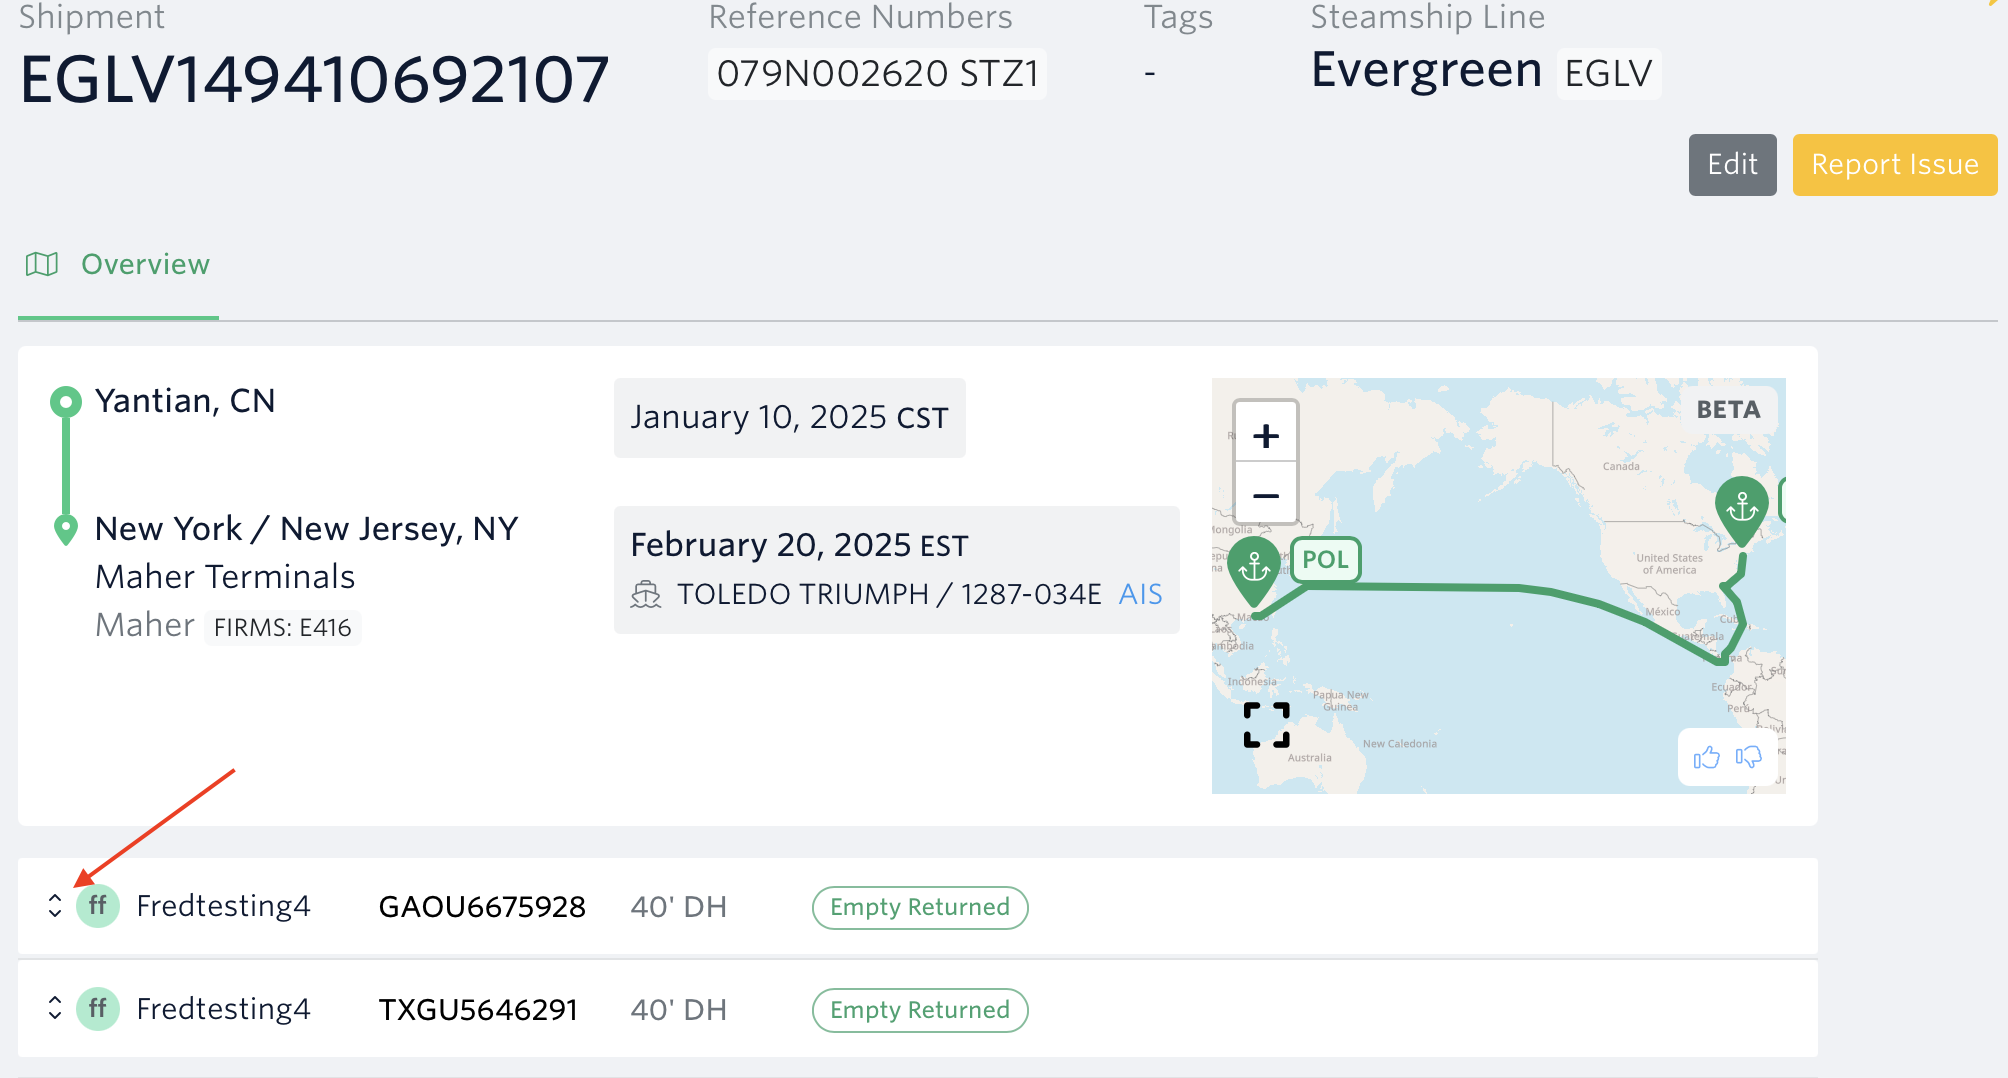Click the ff avatar for container GAOU6675928
The width and height of the screenshot is (2008, 1078).
98,906
